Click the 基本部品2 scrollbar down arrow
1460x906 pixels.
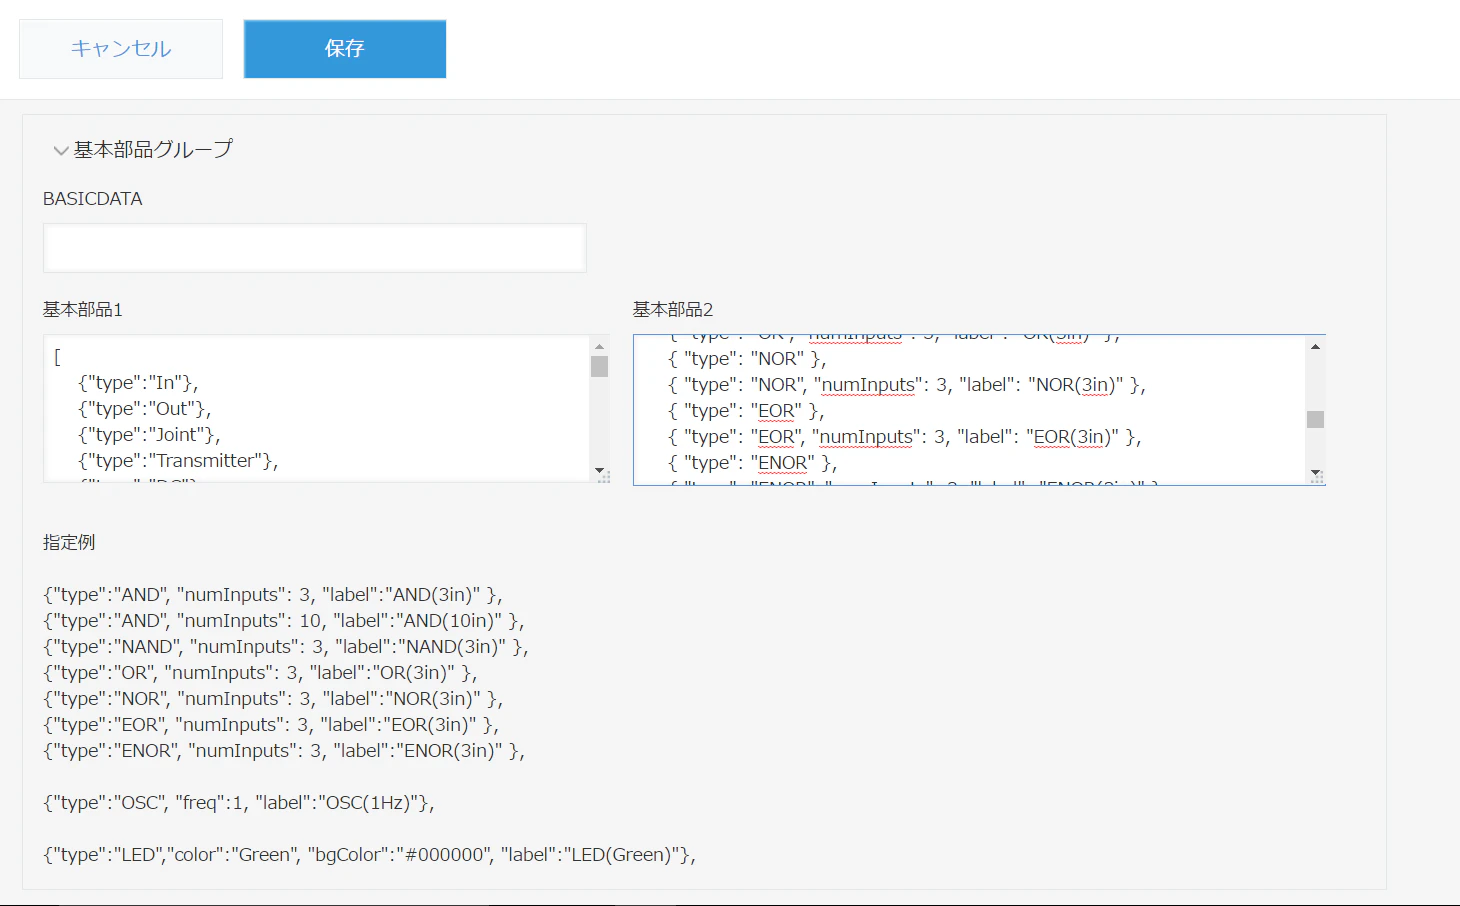[1316, 472]
